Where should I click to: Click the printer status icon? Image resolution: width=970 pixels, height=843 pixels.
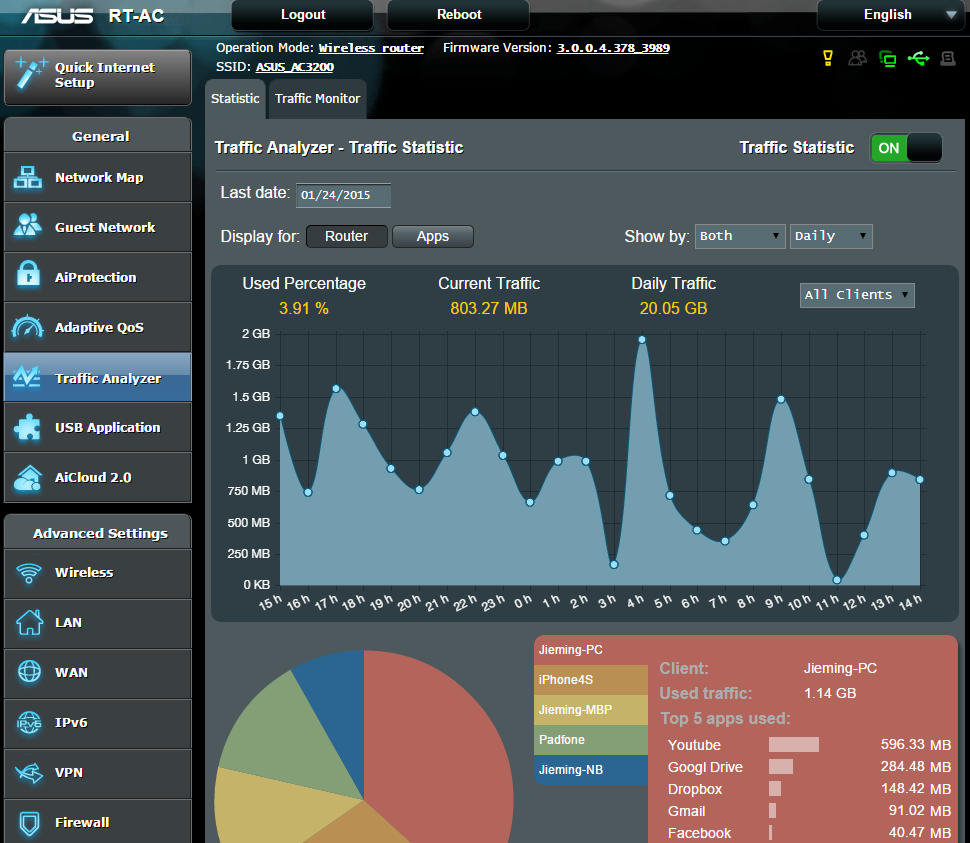(x=948, y=58)
